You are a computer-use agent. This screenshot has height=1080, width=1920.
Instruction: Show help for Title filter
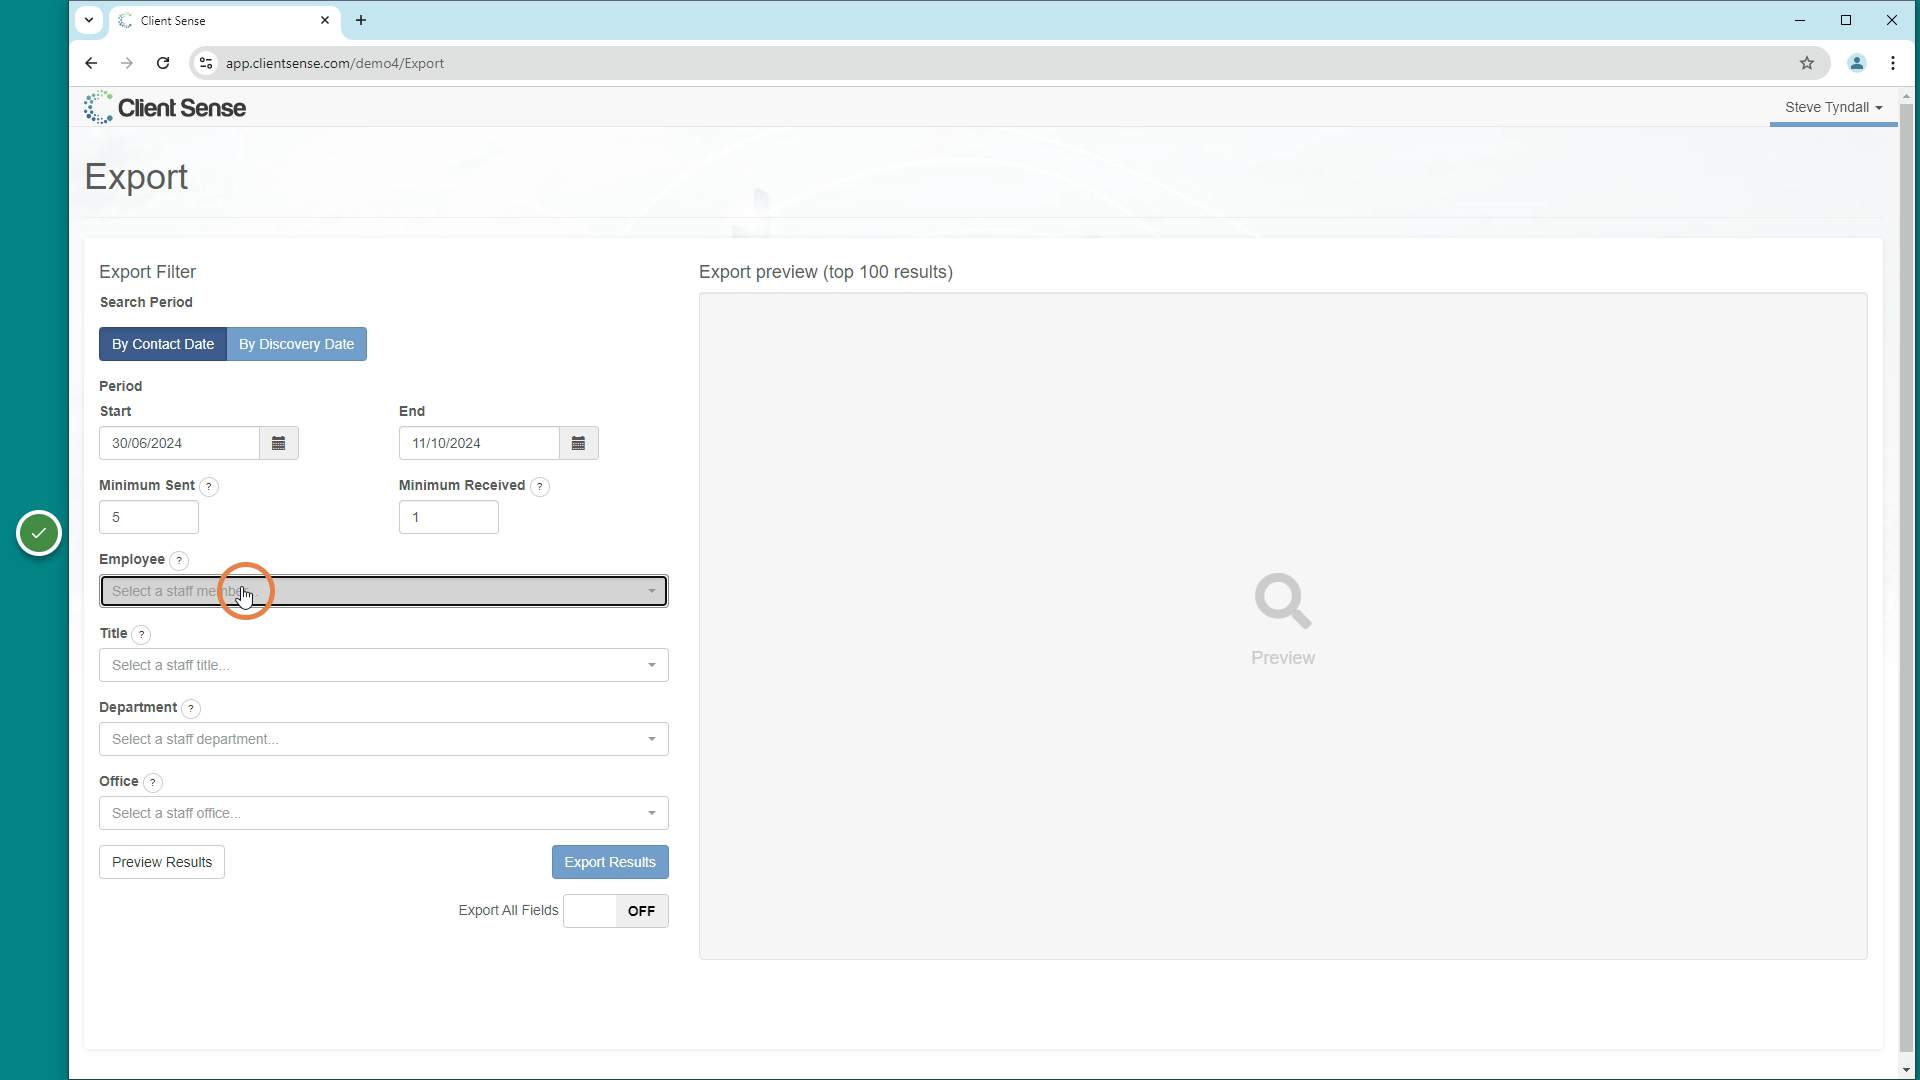142,635
